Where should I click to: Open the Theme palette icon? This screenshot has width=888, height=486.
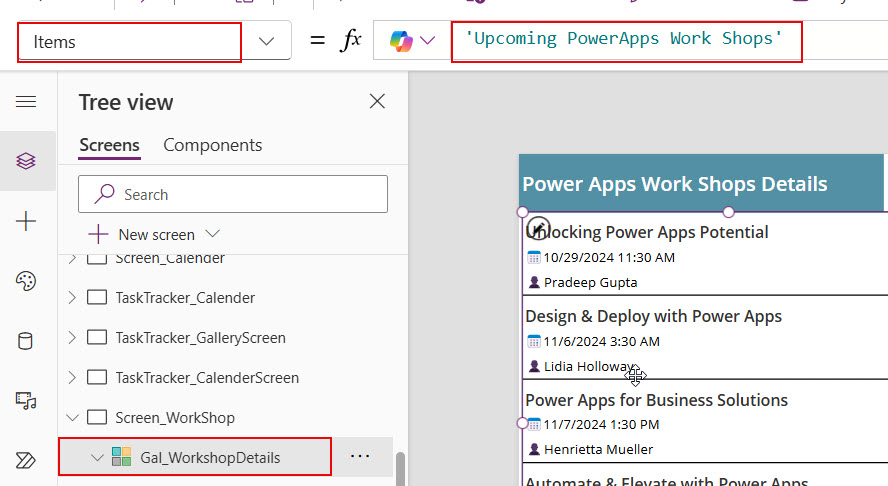tap(26, 281)
